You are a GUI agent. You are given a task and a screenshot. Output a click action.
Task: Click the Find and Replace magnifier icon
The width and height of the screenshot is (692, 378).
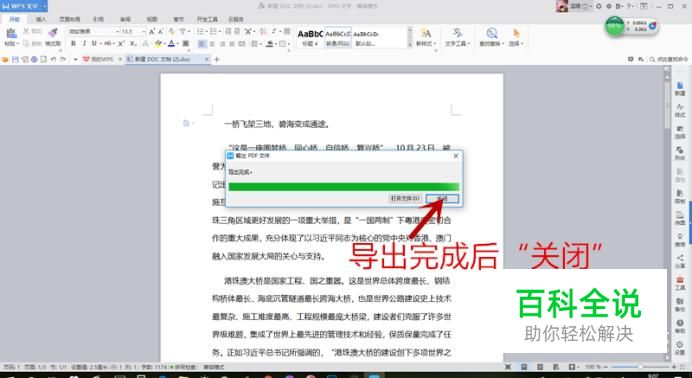[491, 34]
